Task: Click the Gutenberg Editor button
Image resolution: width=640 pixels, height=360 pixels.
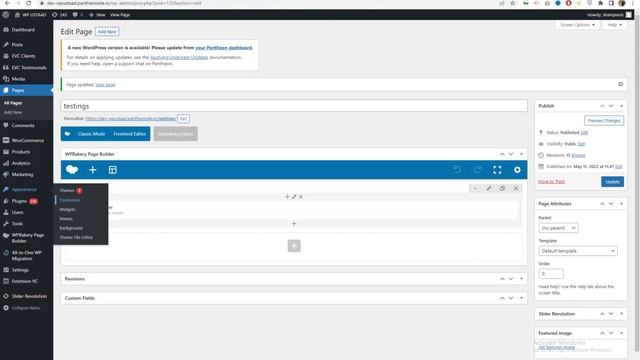Action: pyautogui.click(x=176, y=134)
